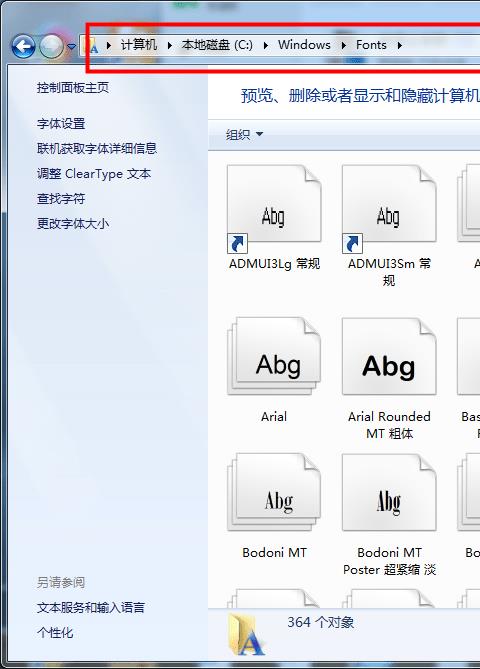Expand the arrow after 本地磁盘 (C:)

(x=265, y=45)
